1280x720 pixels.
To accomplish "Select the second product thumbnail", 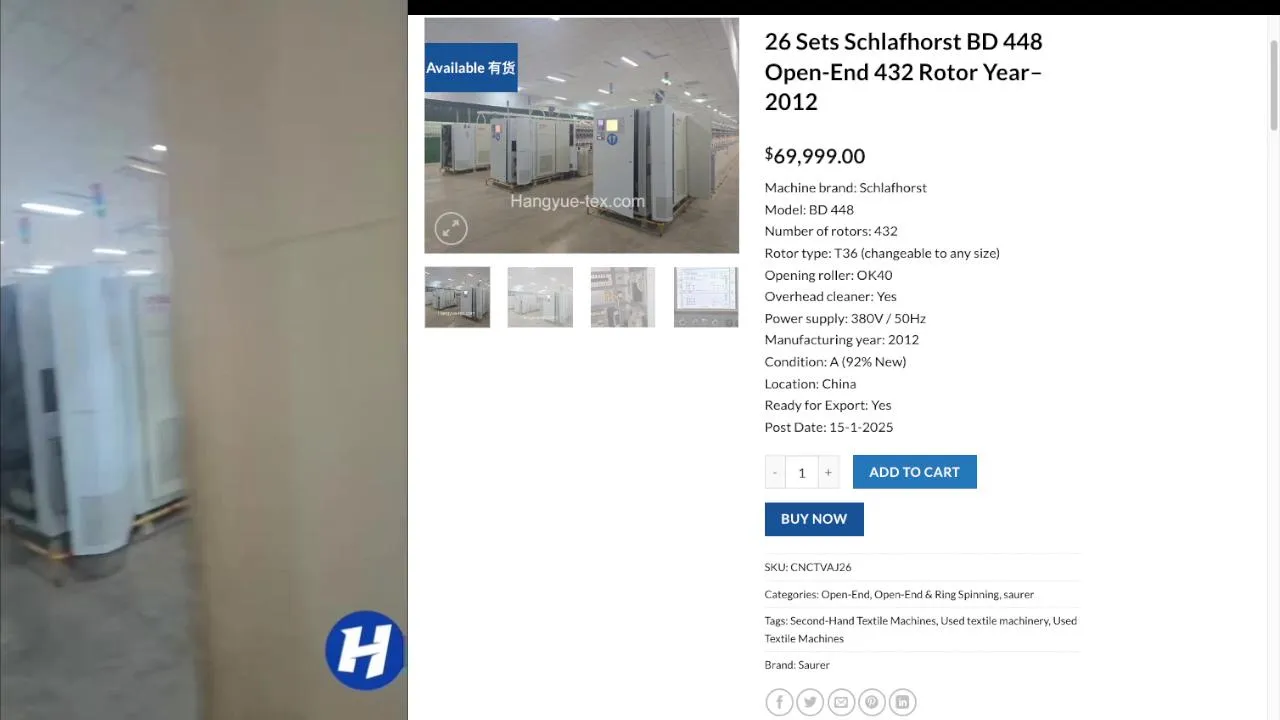I will pyautogui.click(x=540, y=297).
